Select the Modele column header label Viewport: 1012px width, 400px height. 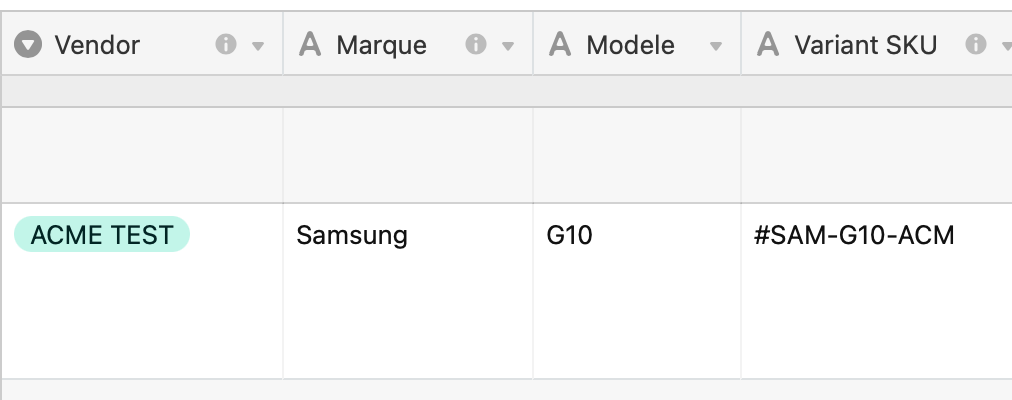tap(630, 45)
